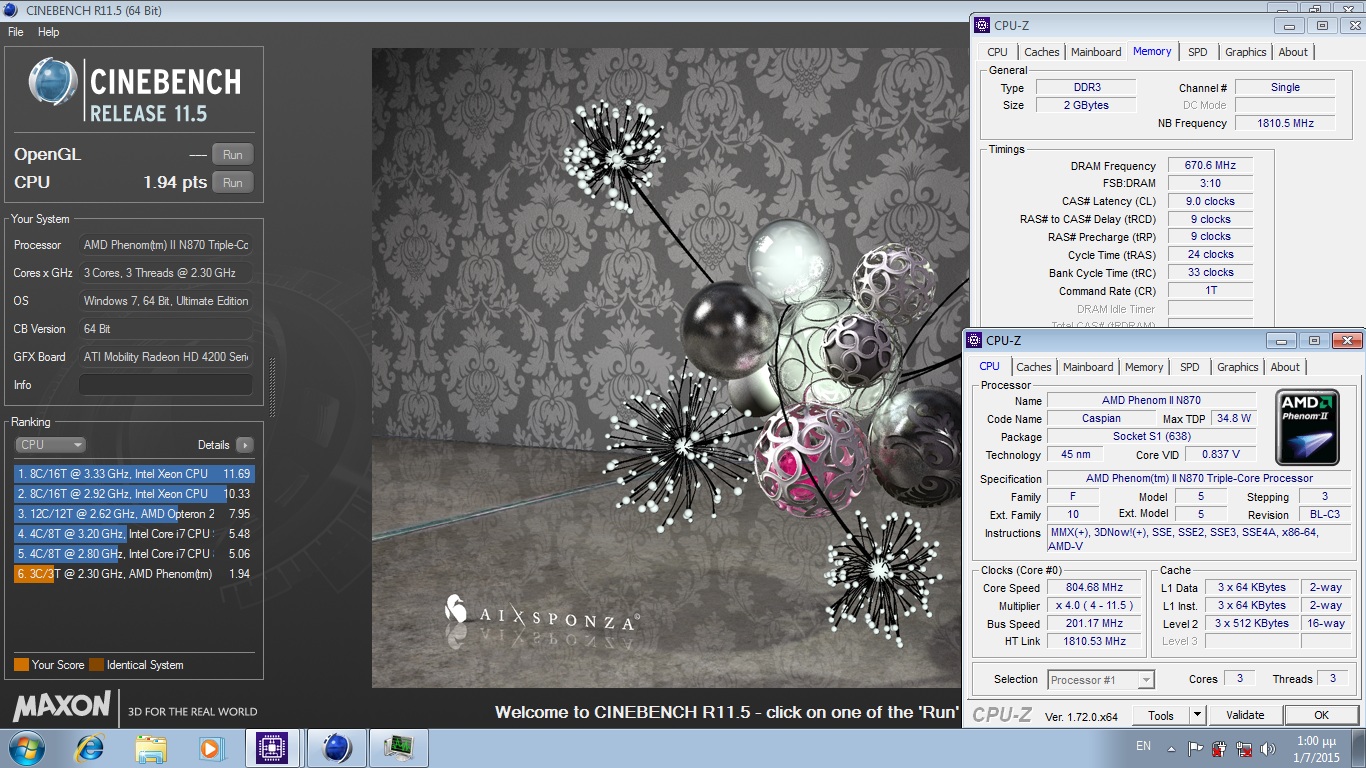
Task: Open the File menu in Cinebench
Action: 15,32
